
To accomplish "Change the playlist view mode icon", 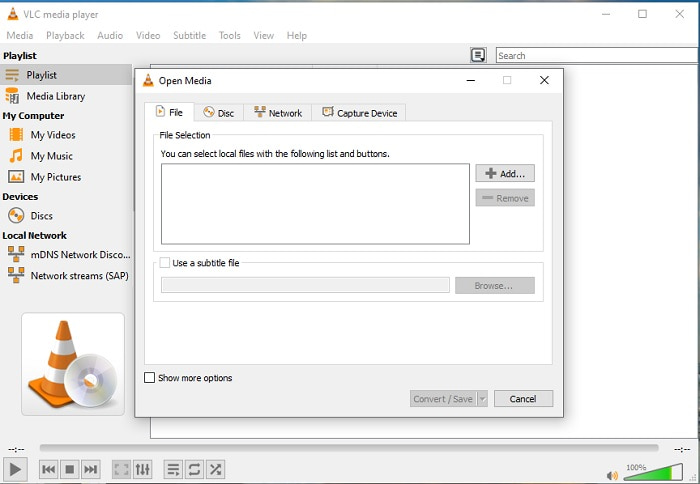I will [x=478, y=55].
